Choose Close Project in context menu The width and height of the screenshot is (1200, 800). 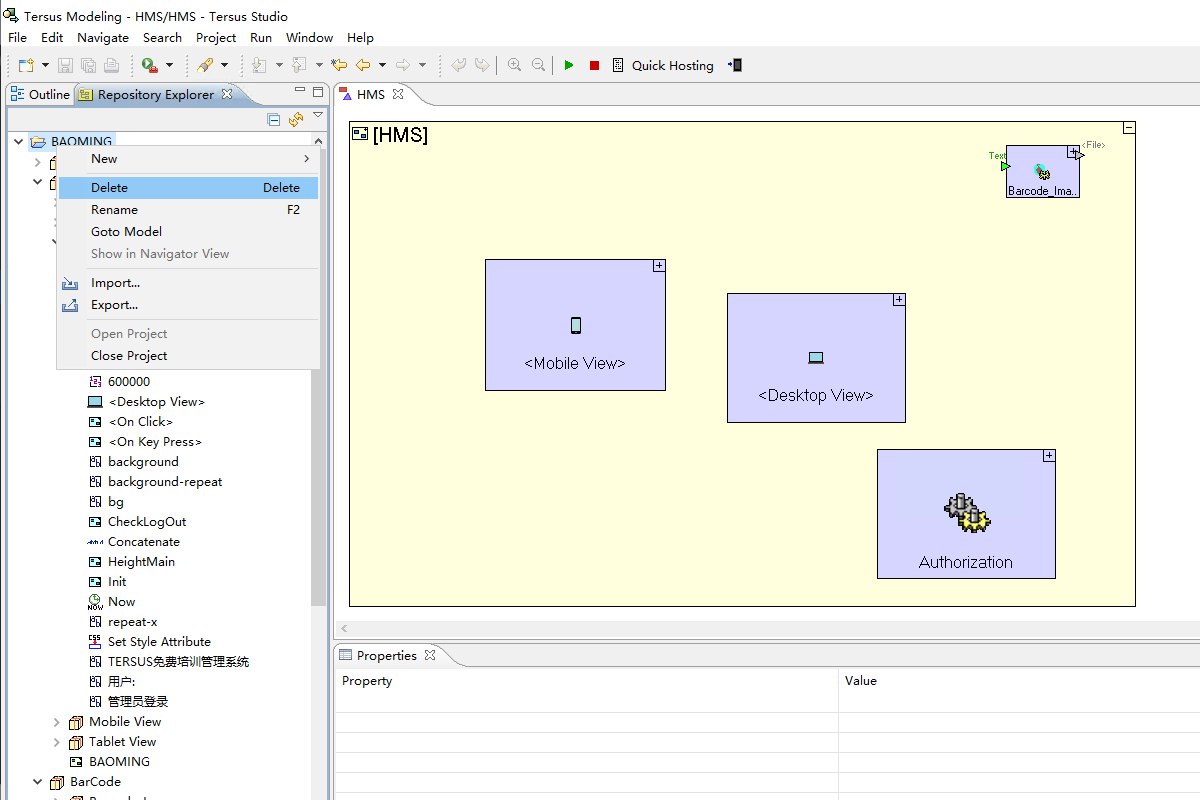point(188,356)
